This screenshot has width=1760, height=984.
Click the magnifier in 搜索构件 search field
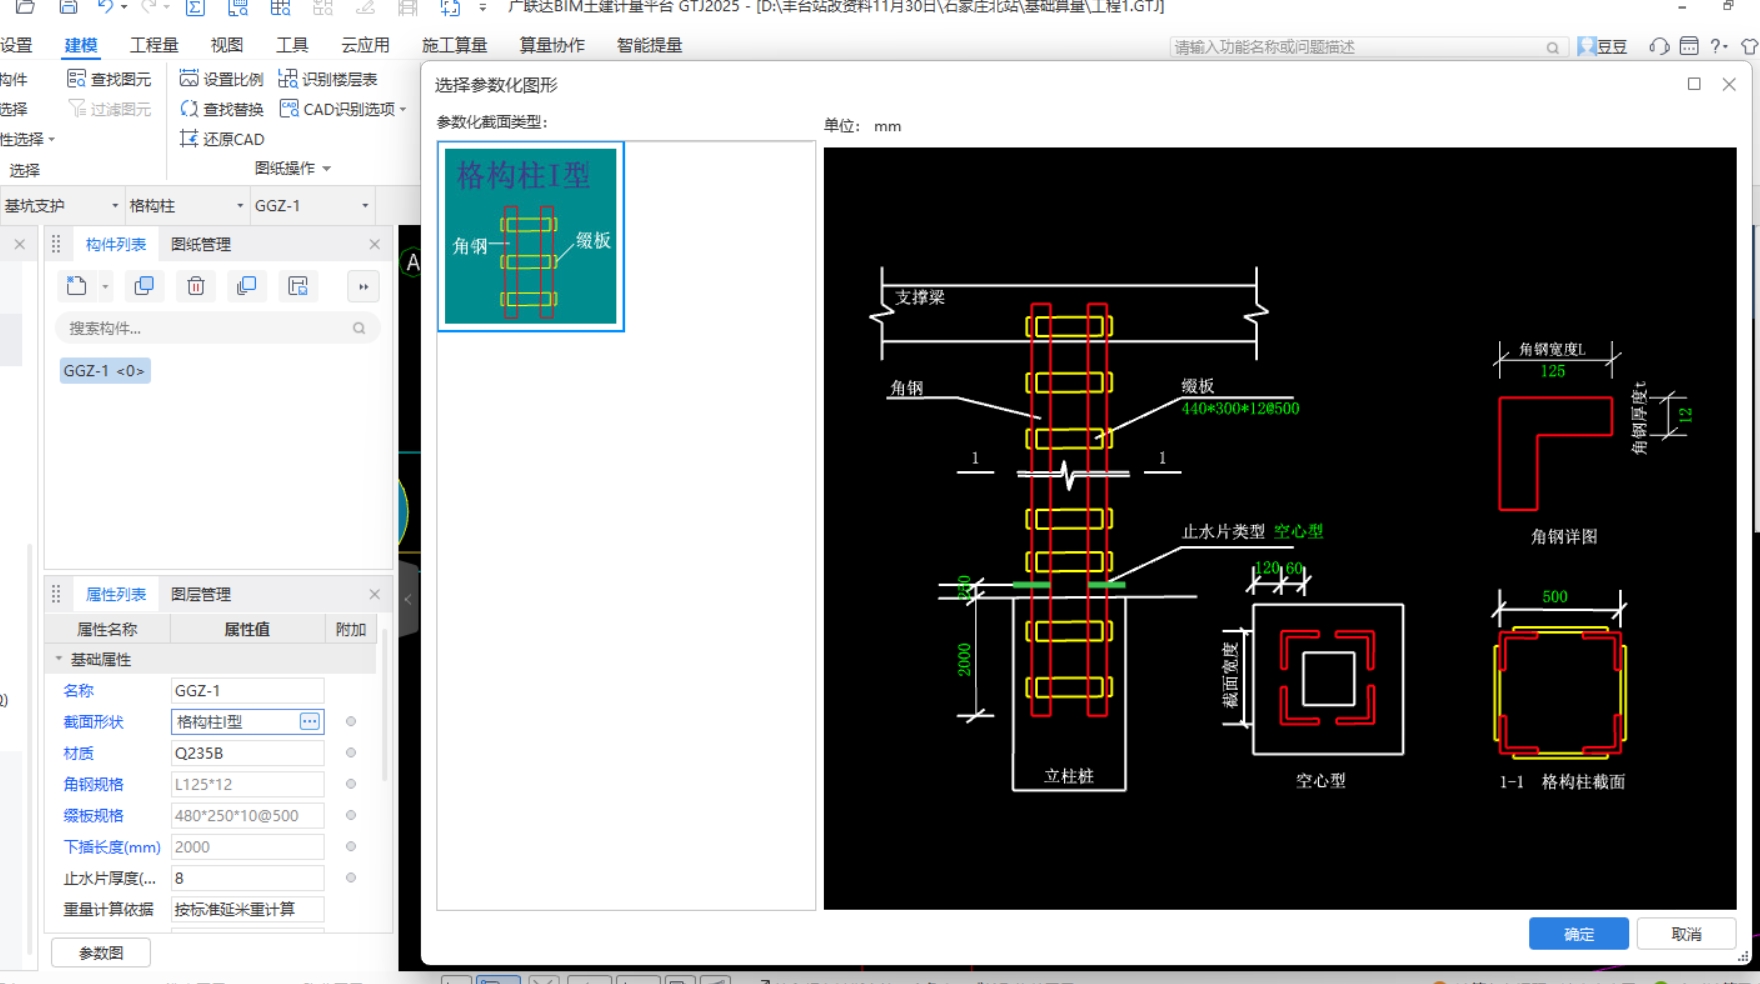click(359, 328)
